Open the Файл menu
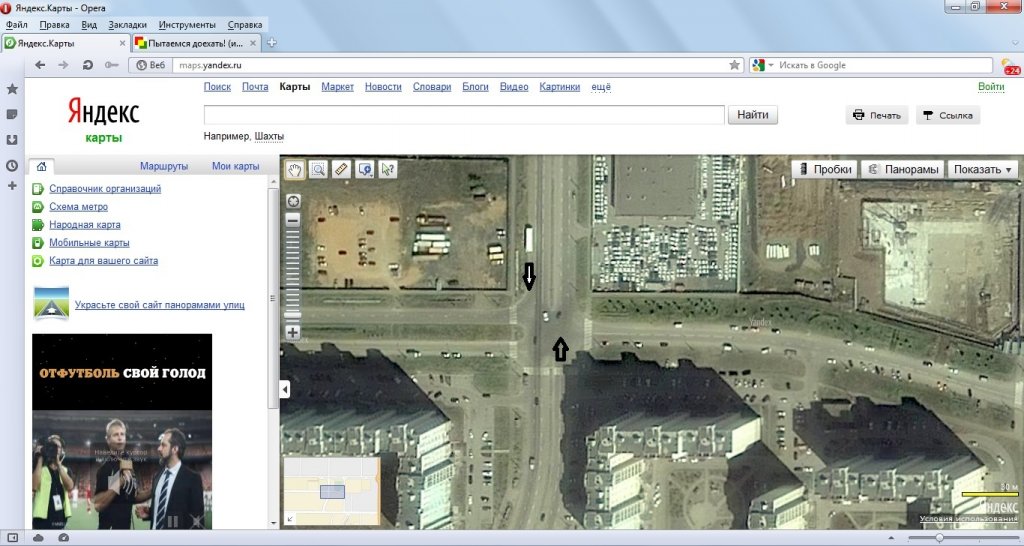1024x546 pixels. 16,25
